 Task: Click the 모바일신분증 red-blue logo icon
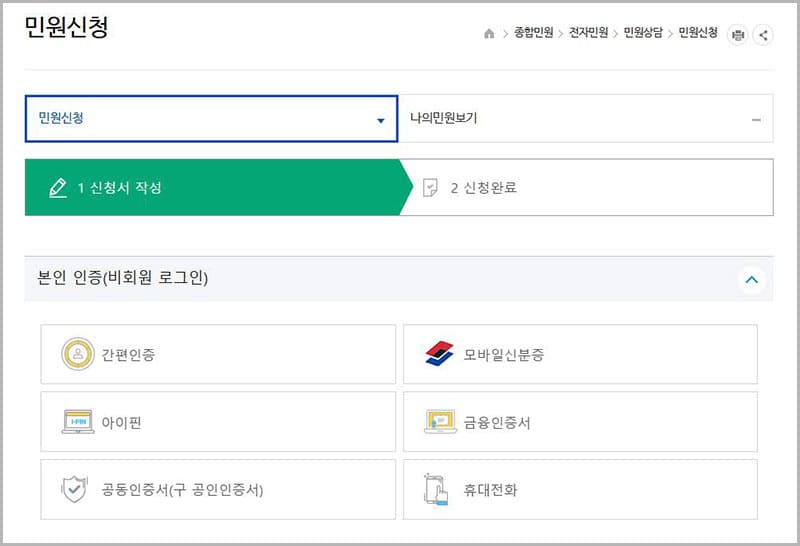point(439,354)
